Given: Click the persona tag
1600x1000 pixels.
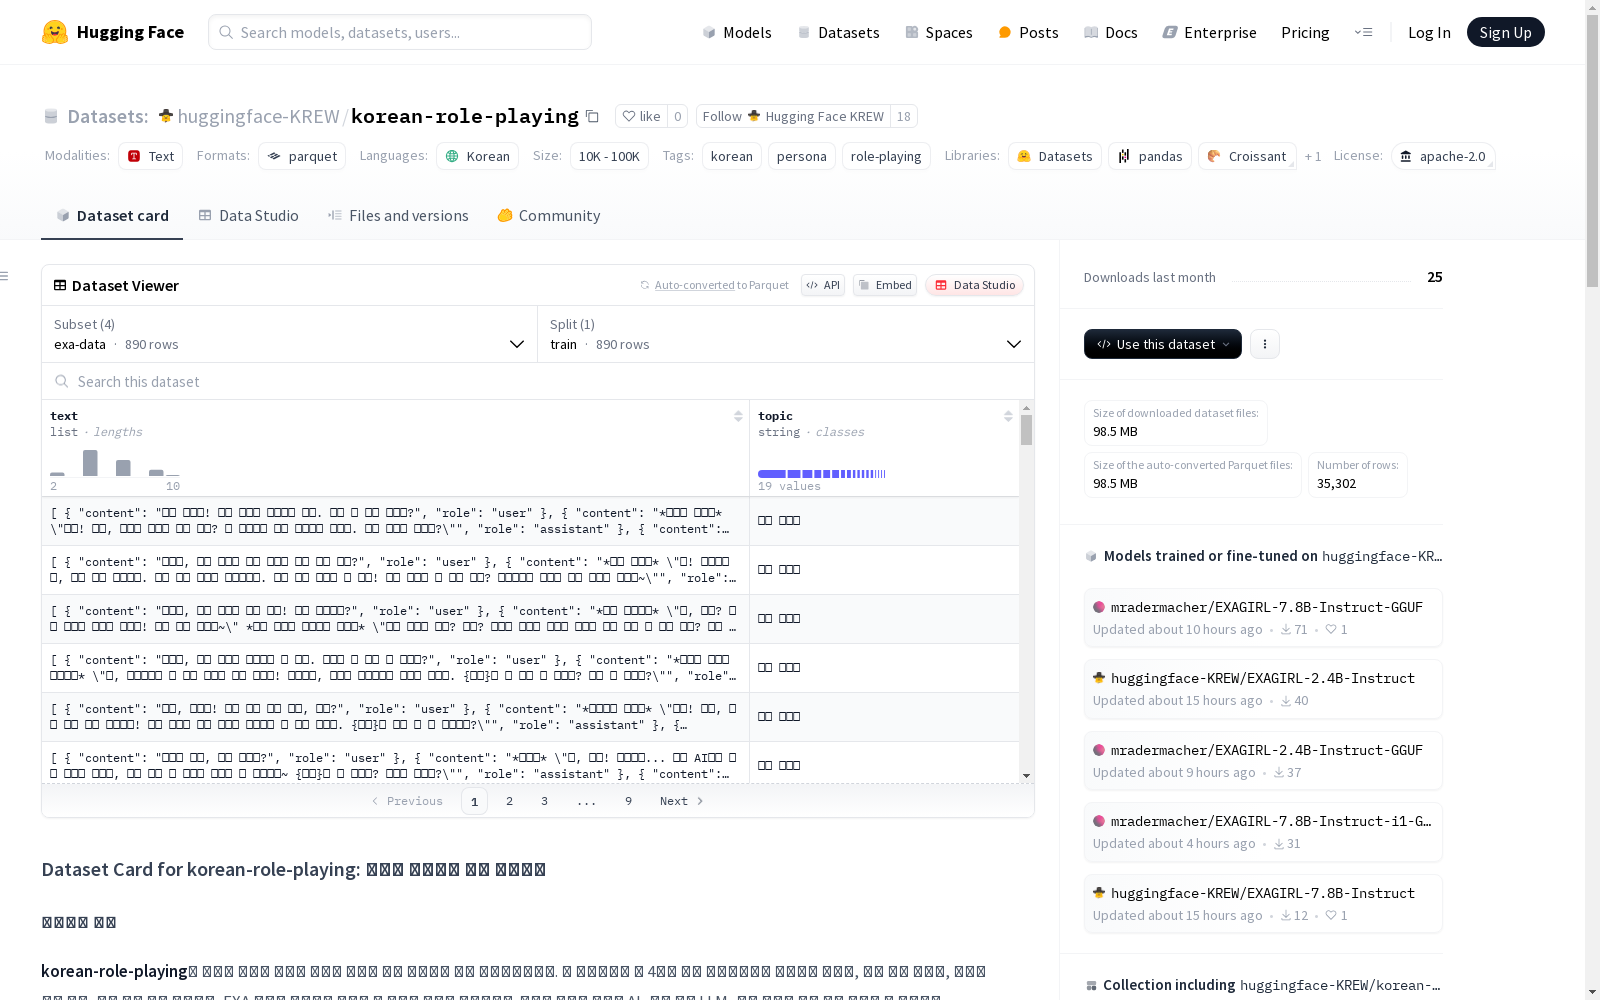Looking at the screenshot, I should click(x=802, y=156).
